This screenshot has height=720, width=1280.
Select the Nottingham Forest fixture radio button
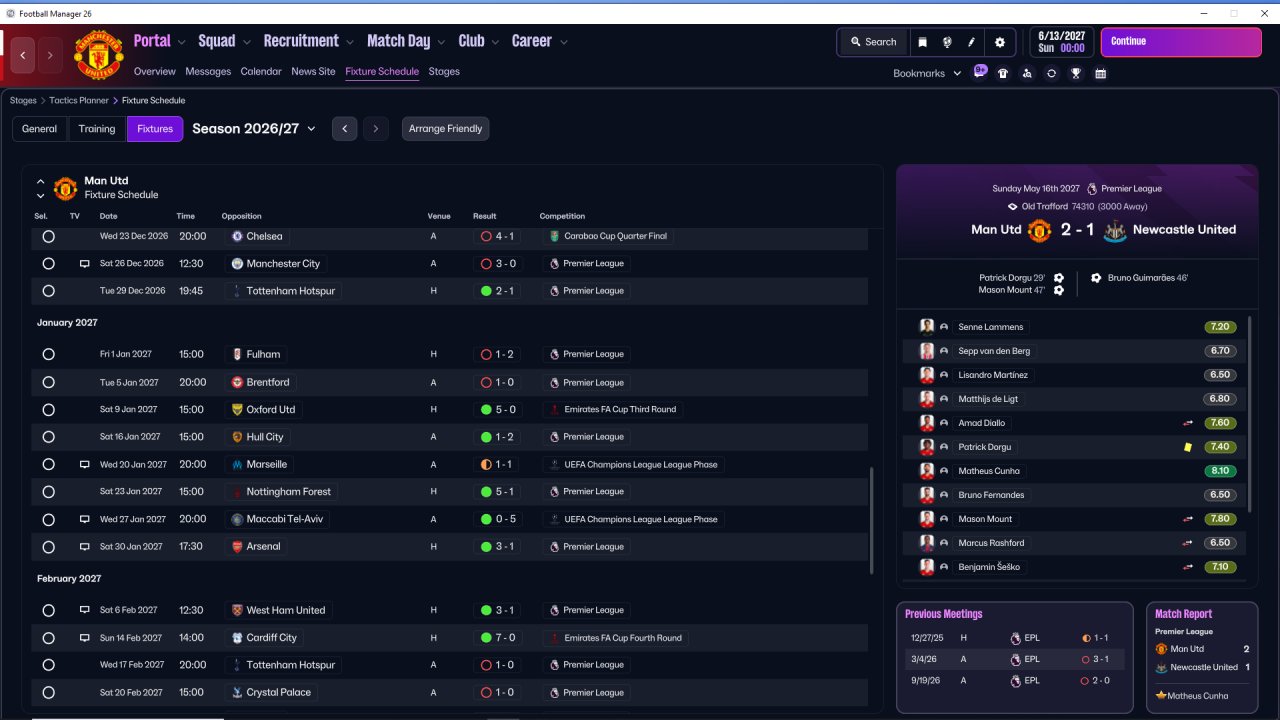(48, 492)
